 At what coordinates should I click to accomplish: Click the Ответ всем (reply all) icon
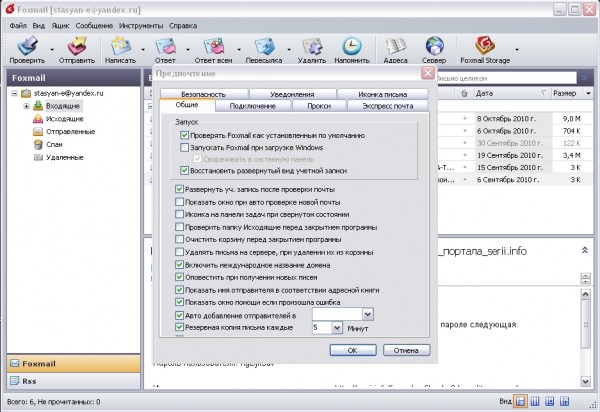214,46
